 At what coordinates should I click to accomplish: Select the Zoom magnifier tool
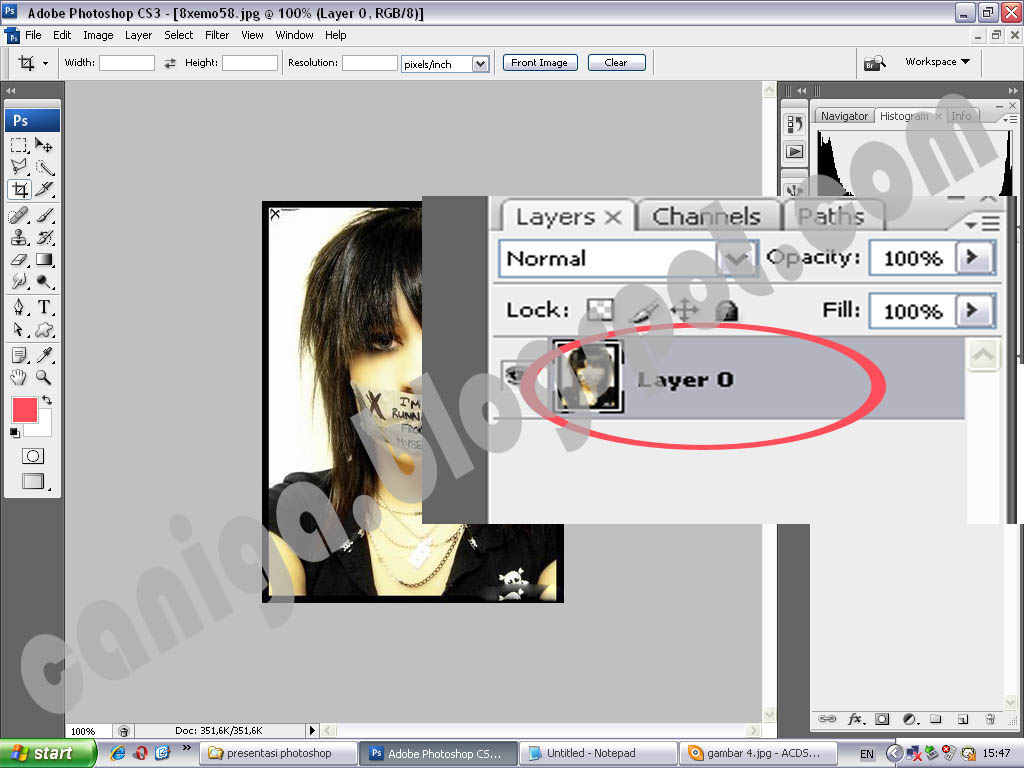(x=44, y=377)
